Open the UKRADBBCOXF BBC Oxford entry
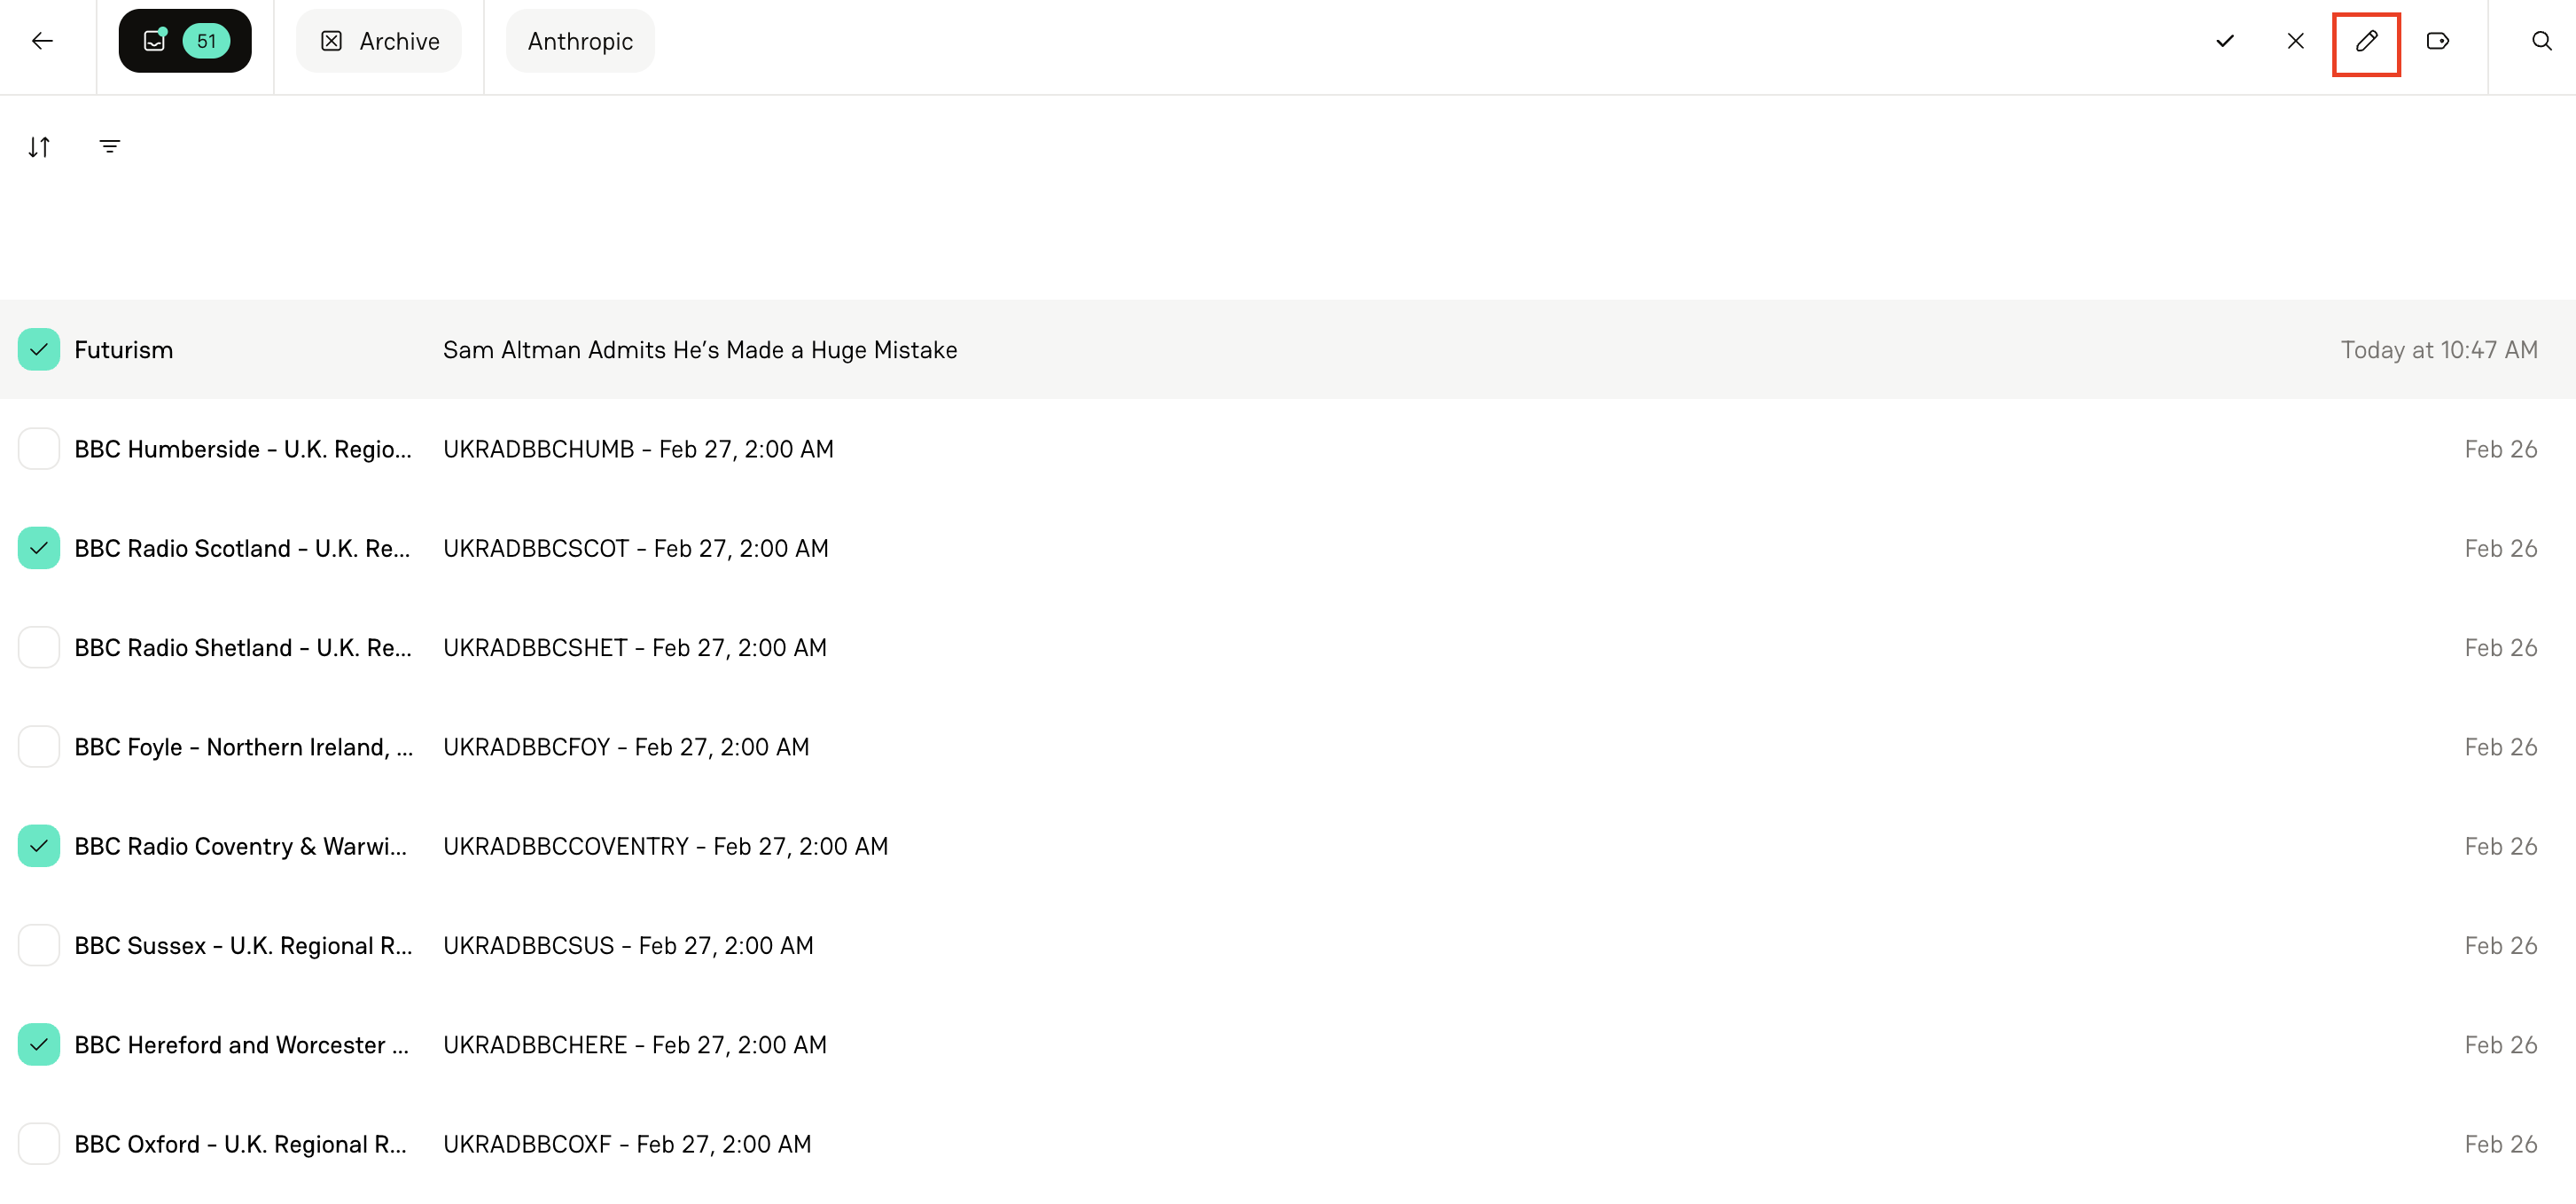Viewport: 2576px width, 1204px height. click(x=627, y=1143)
